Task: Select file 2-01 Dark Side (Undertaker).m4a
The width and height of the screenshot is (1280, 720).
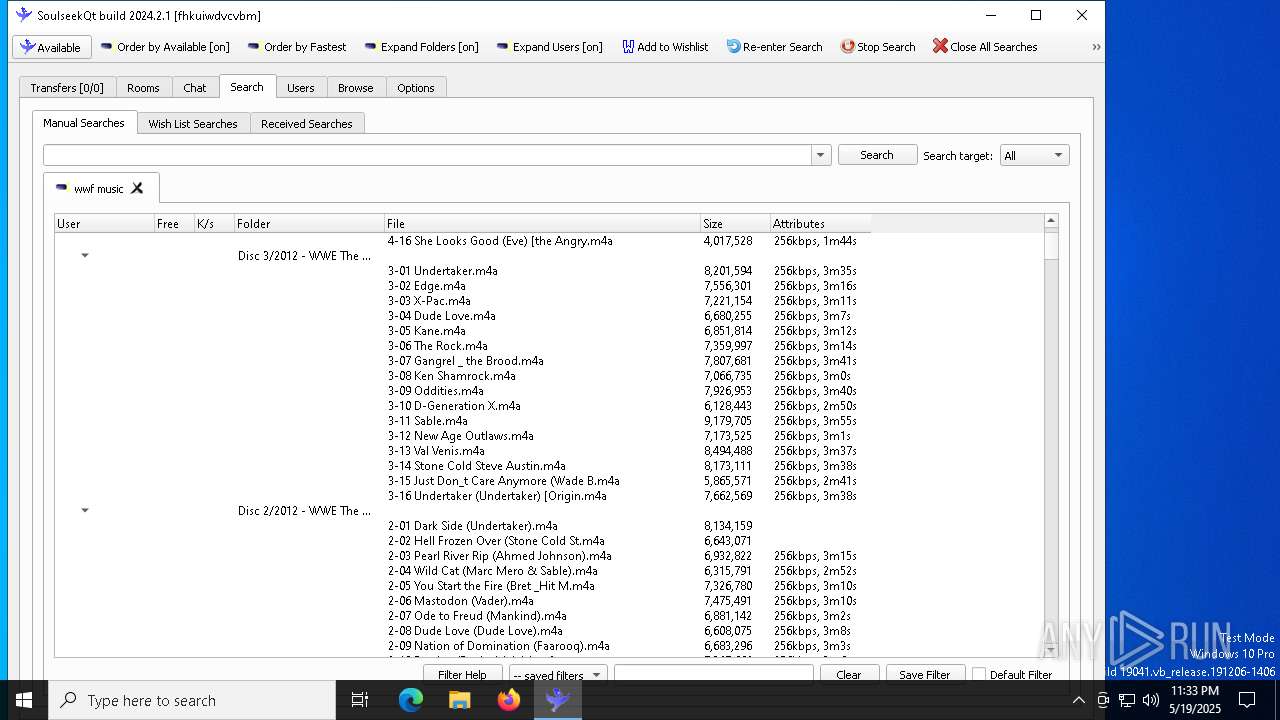Action: (473, 526)
